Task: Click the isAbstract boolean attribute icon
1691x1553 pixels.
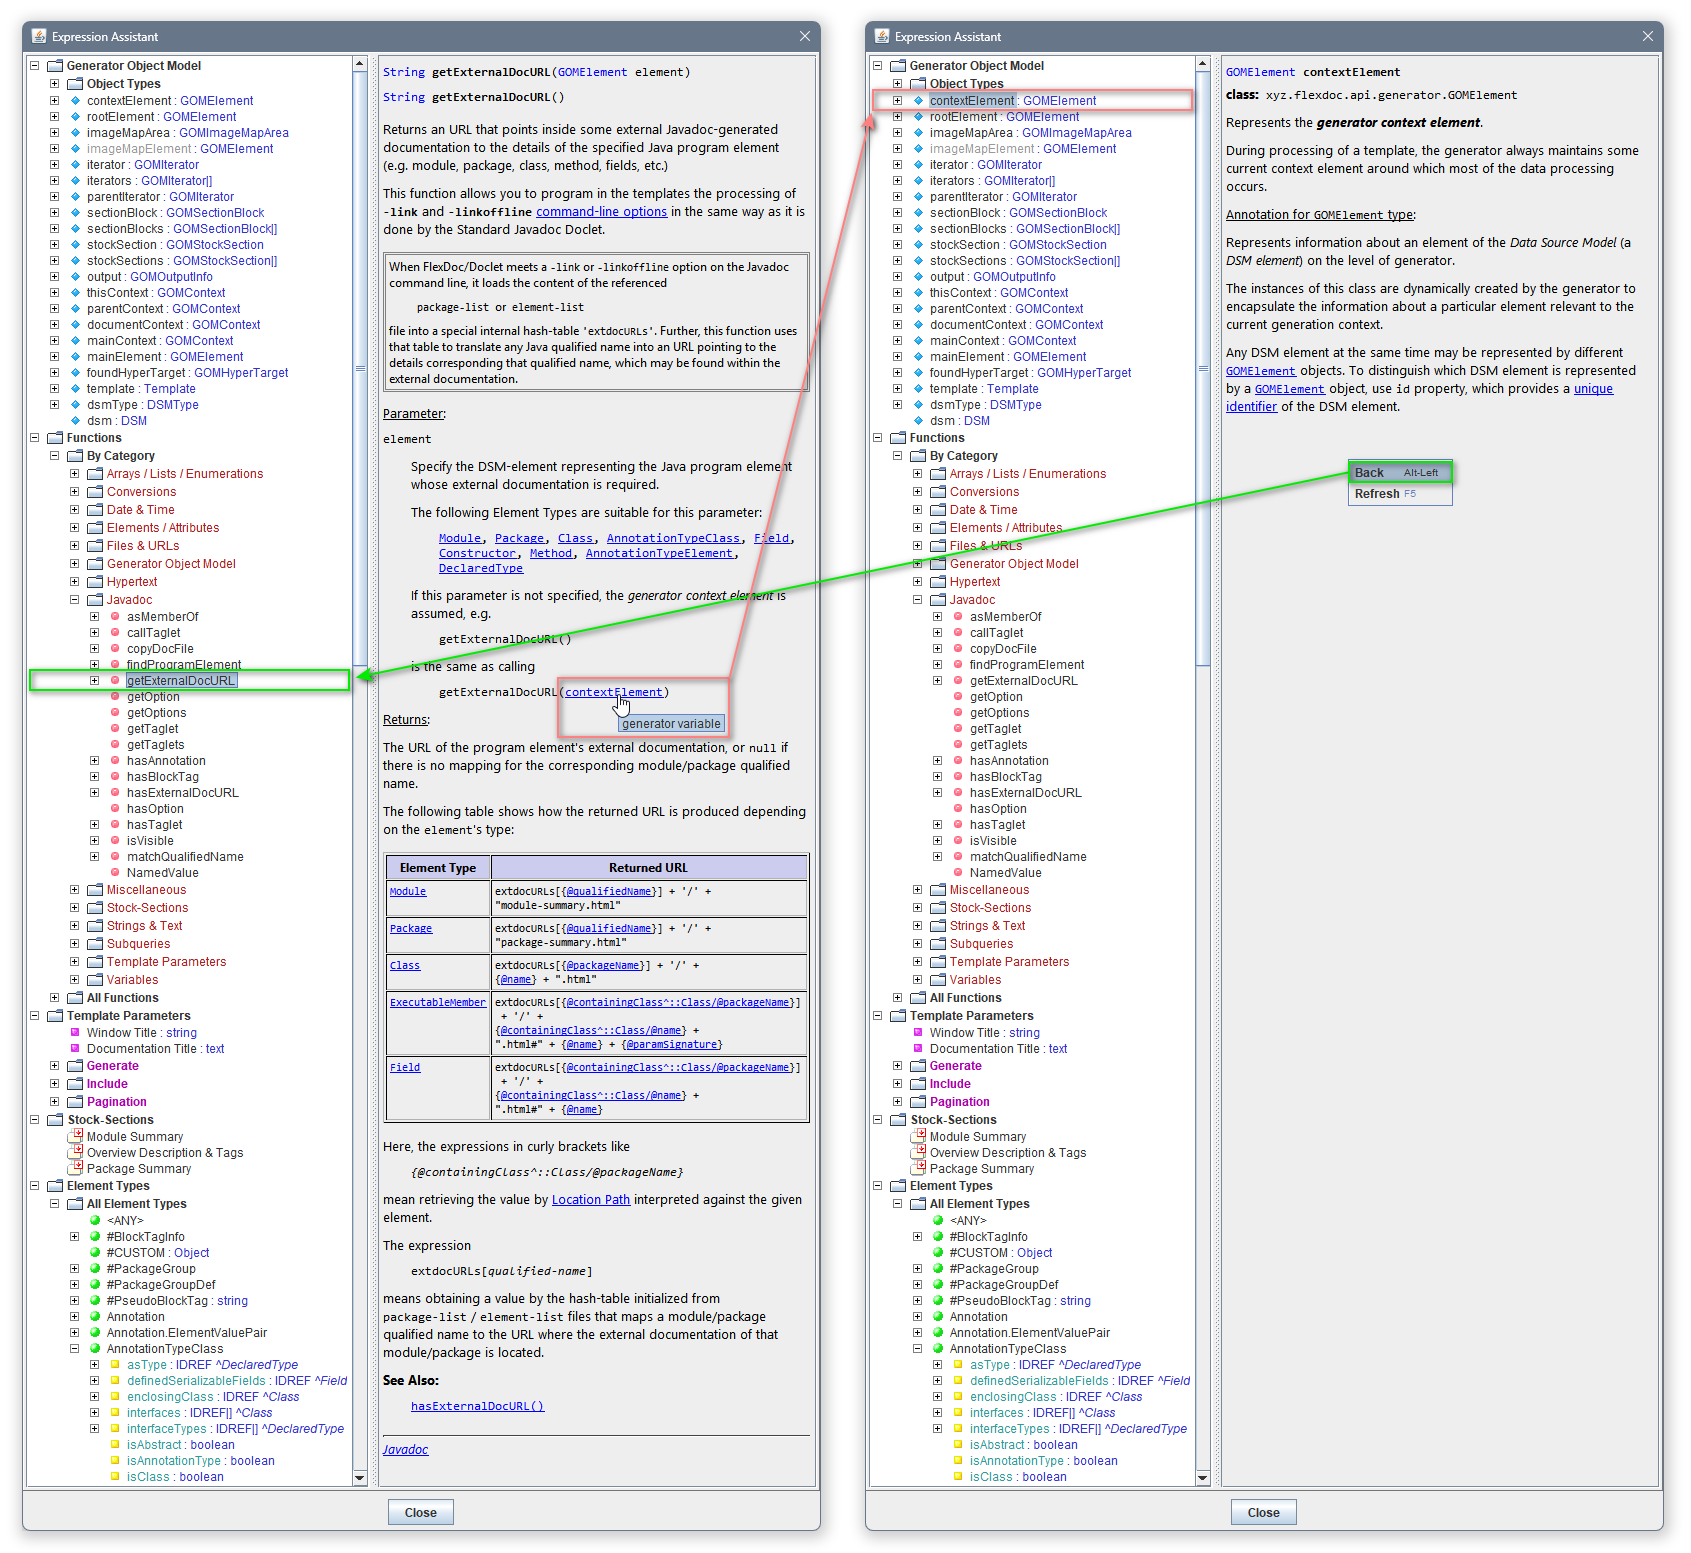Action: [117, 1444]
